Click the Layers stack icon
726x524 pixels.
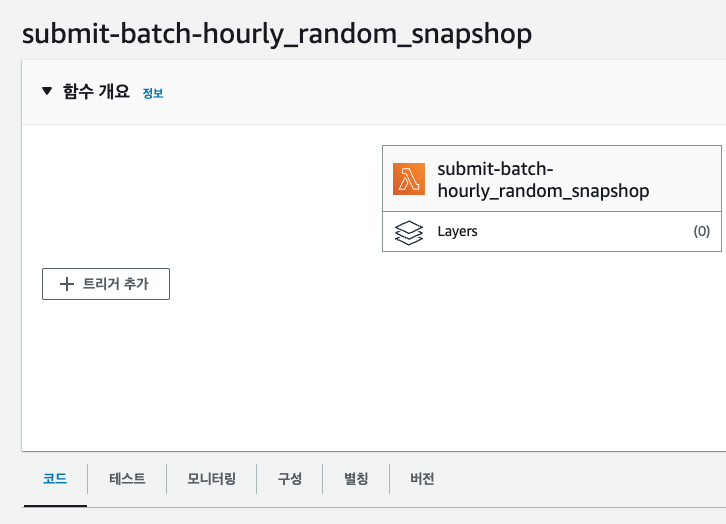coord(409,232)
